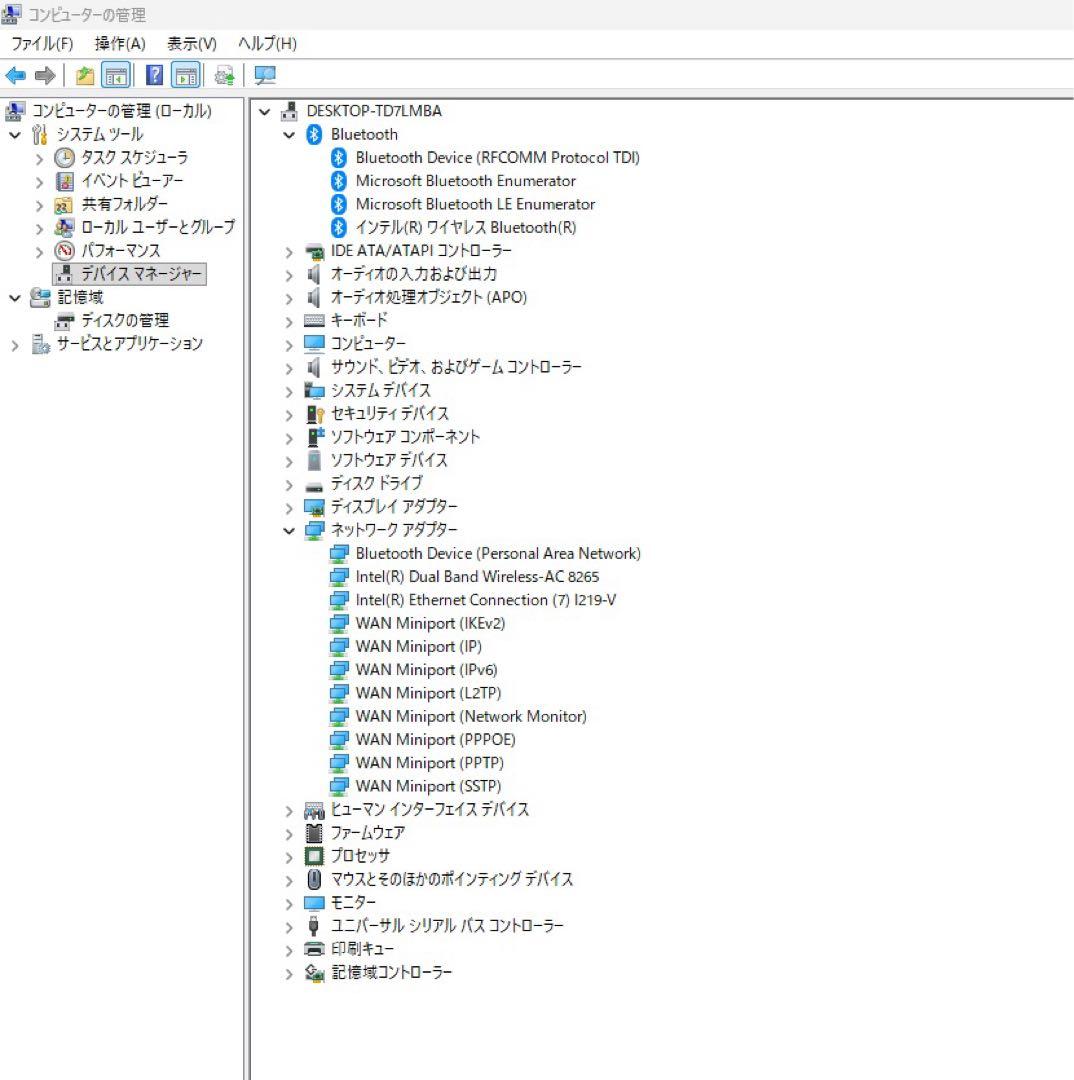The image size is (1074, 1080).
Task: Collapse the 記憶域 node
Action: point(14,298)
